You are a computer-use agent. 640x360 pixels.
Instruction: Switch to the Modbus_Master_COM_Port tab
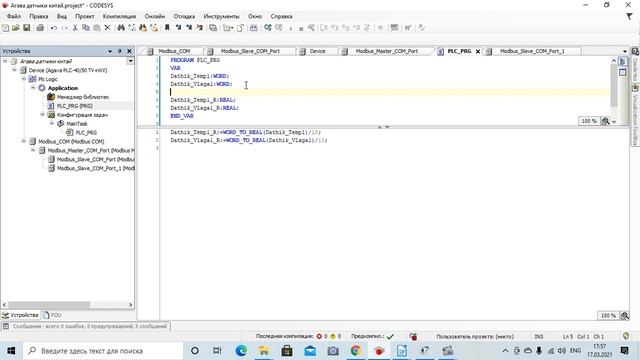point(386,51)
